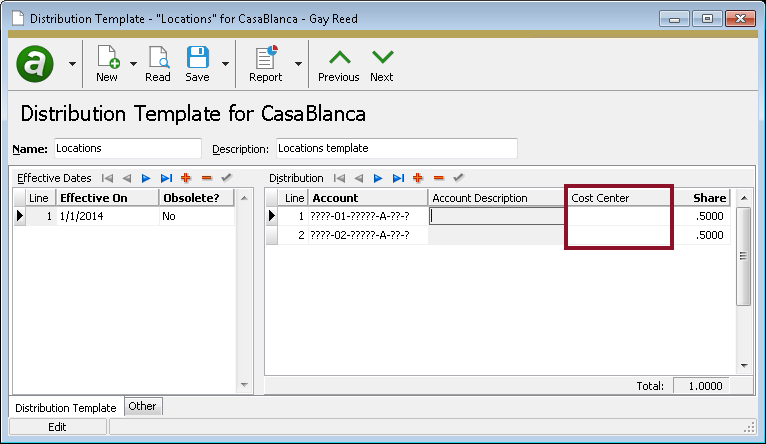This screenshot has height=444, width=766.
Task: Click the Name input field
Action: pos(127,148)
